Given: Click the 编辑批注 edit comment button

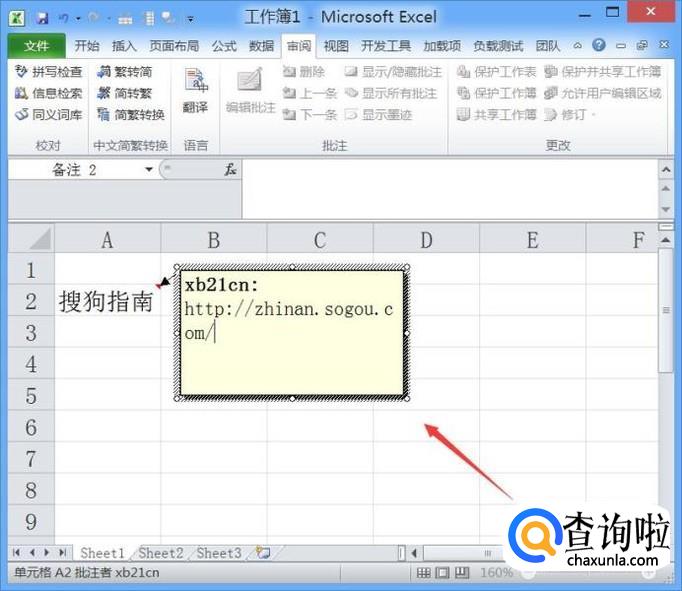Looking at the screenshot, I should (251, 90).
